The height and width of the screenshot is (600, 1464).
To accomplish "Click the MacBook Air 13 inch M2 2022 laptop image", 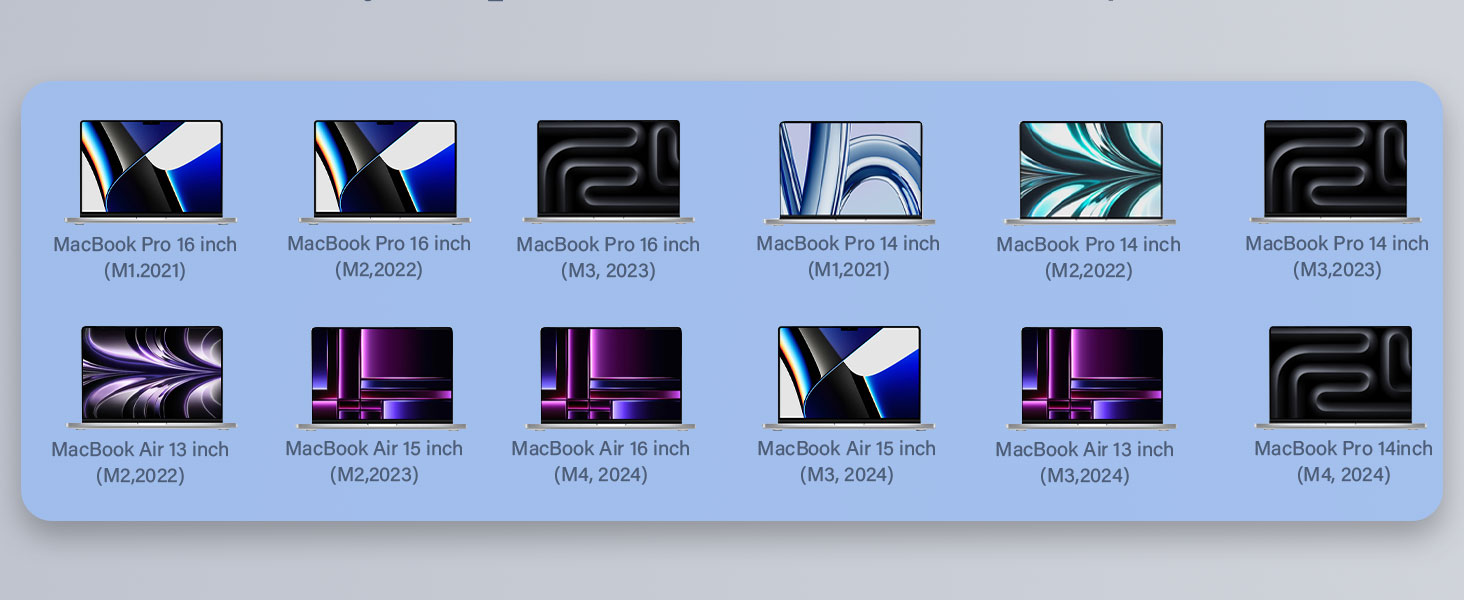I will [x=151, y=375].
